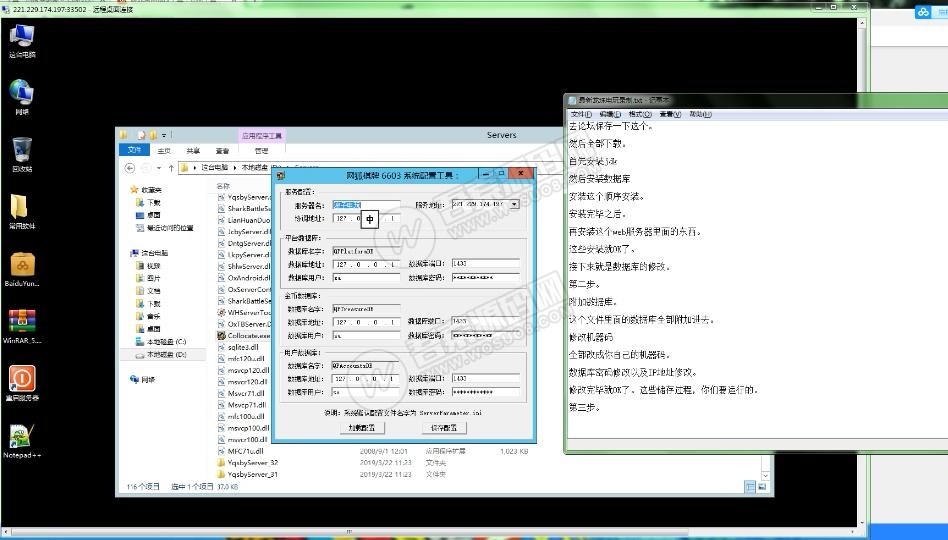Open the 文件 tab in explorer ribbon
This screenshot has width=948, height=540.
134,150
